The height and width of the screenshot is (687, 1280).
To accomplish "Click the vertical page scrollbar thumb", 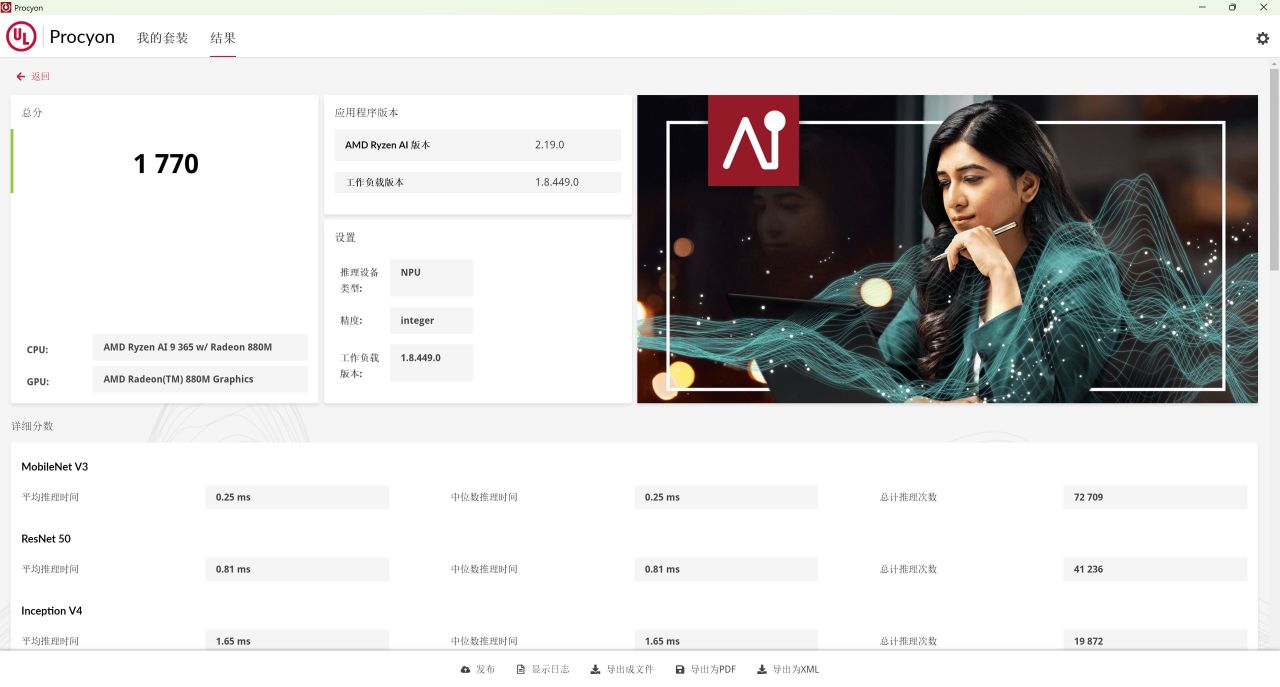I will click(1274, 169).
